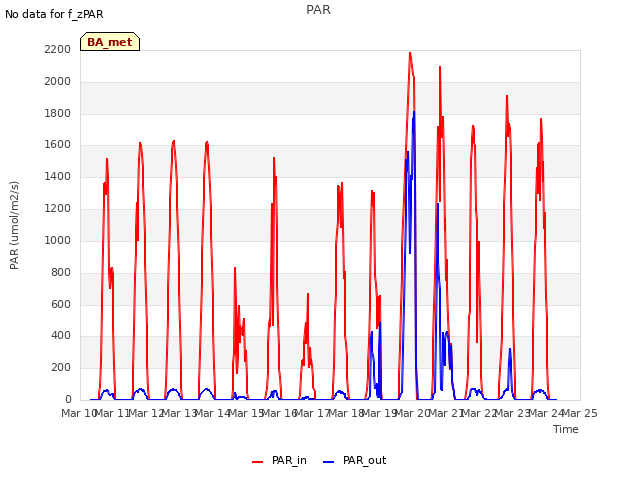Click the 'No data for f_zPAR' message
The height and width of the screenshot is (480, 640).
54,14
